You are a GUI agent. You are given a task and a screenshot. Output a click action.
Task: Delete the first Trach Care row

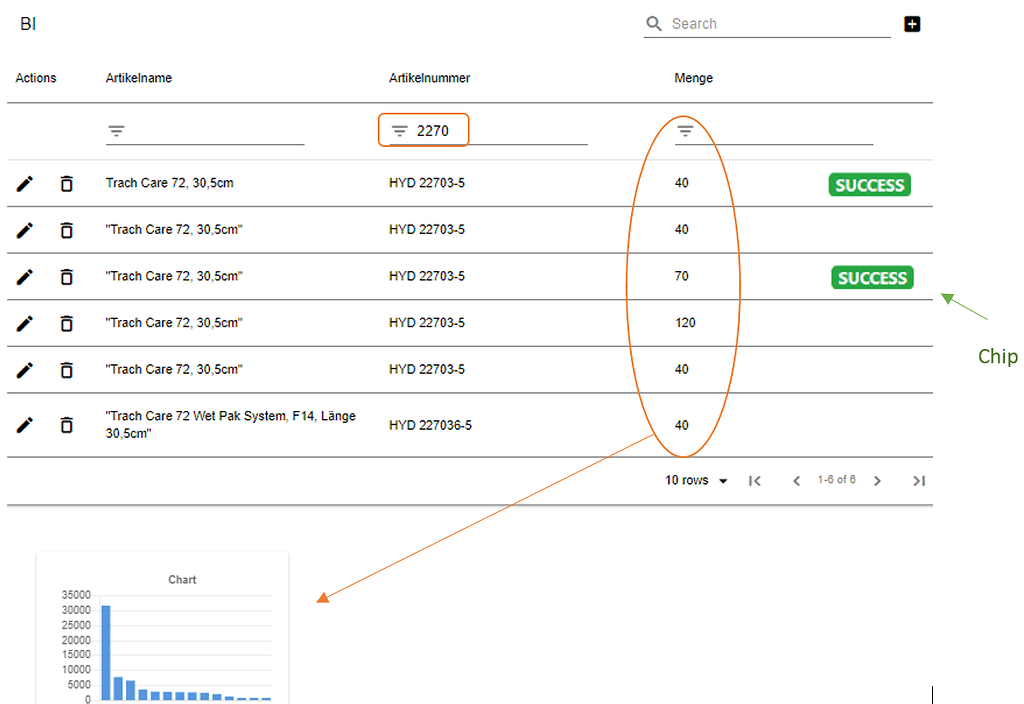(x=66, y=183)
